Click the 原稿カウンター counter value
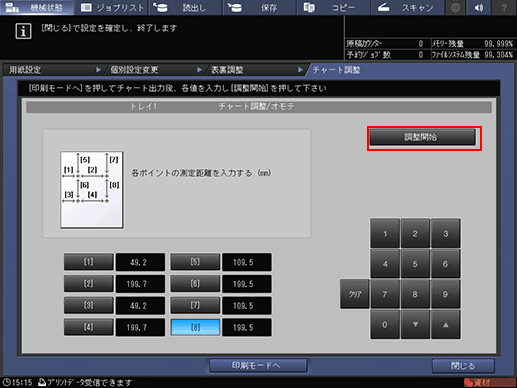 click(x=421, y=44)
